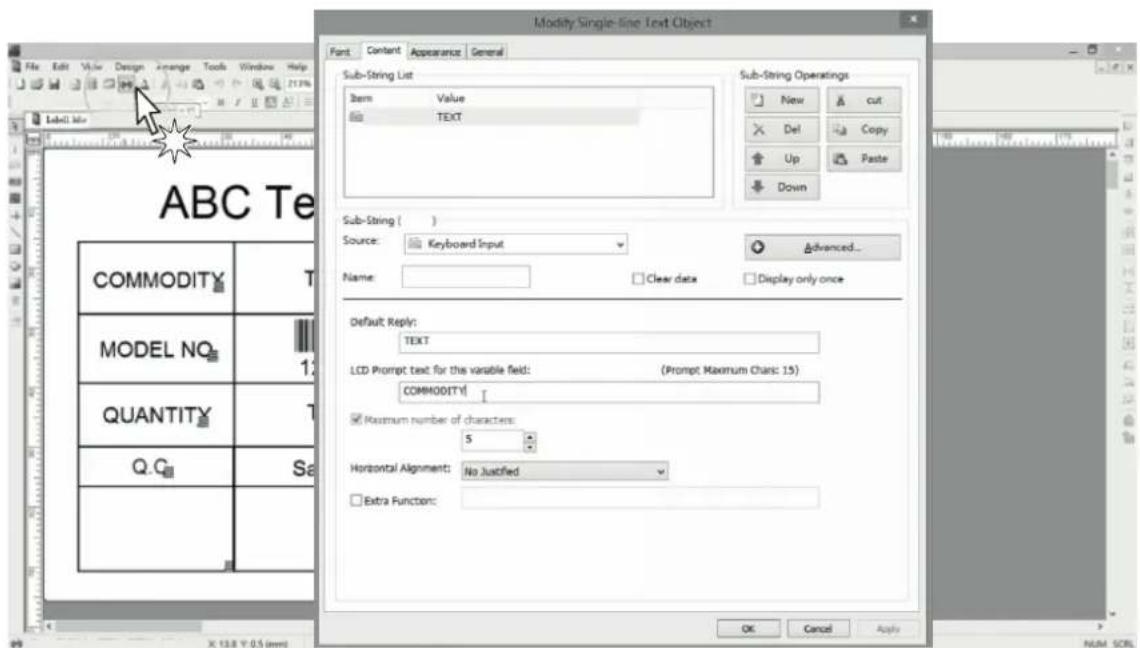Image resolution: width=1140 pixels, height=648 pixels.
Task: Click the maximum characters number field
Action: coord(492,440)
